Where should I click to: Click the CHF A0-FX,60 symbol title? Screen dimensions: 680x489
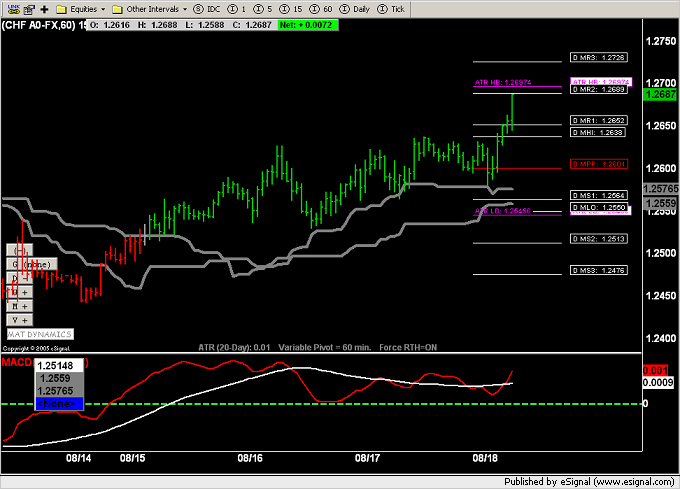pyautogui.click(x=43, y=25)
